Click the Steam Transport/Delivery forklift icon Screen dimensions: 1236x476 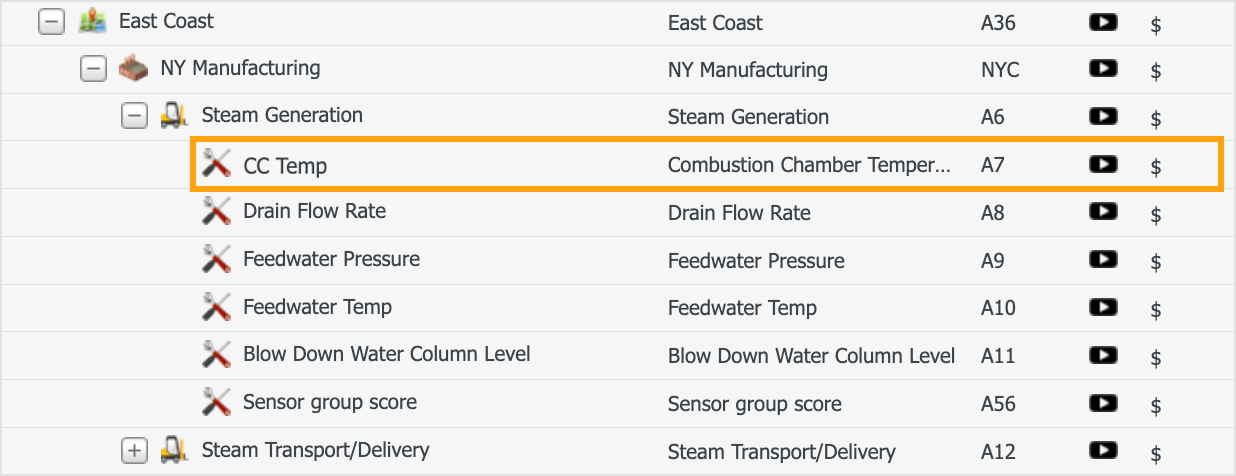(175, 450)
